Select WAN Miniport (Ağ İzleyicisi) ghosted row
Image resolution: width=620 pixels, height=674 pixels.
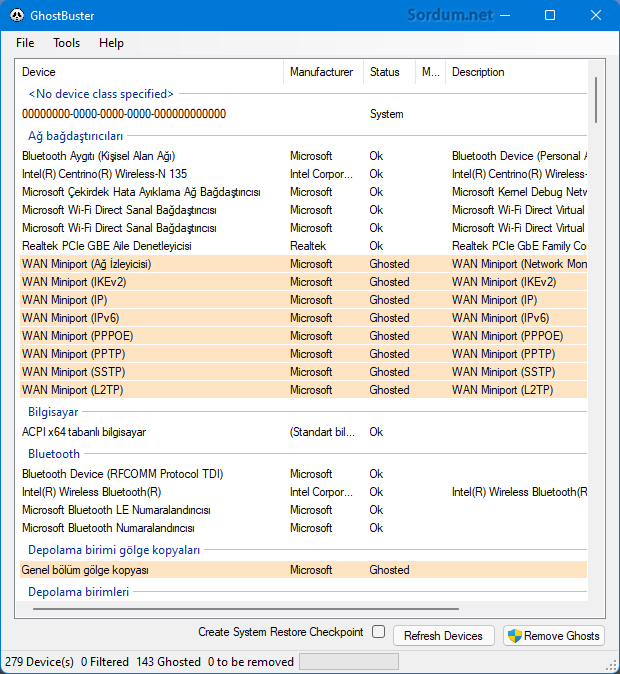coord(304,264)
